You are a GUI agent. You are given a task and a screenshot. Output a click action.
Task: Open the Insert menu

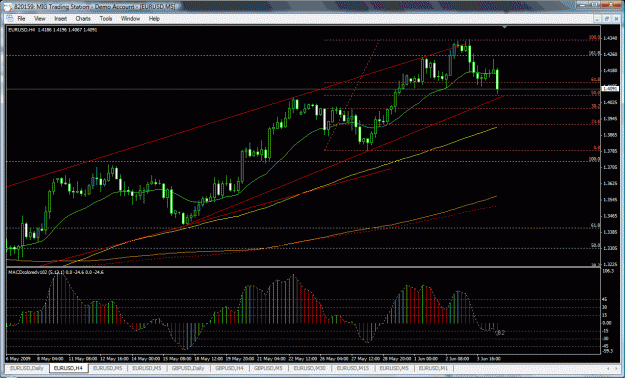pyautogui.click(x=61, y=19)
